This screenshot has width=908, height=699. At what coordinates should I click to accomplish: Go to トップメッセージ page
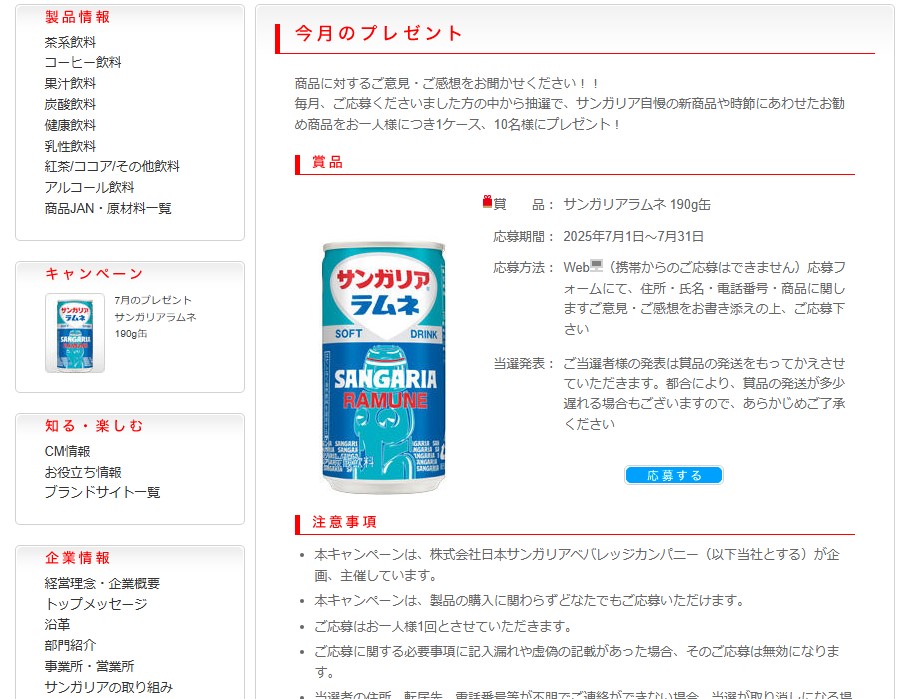[96, 604]
